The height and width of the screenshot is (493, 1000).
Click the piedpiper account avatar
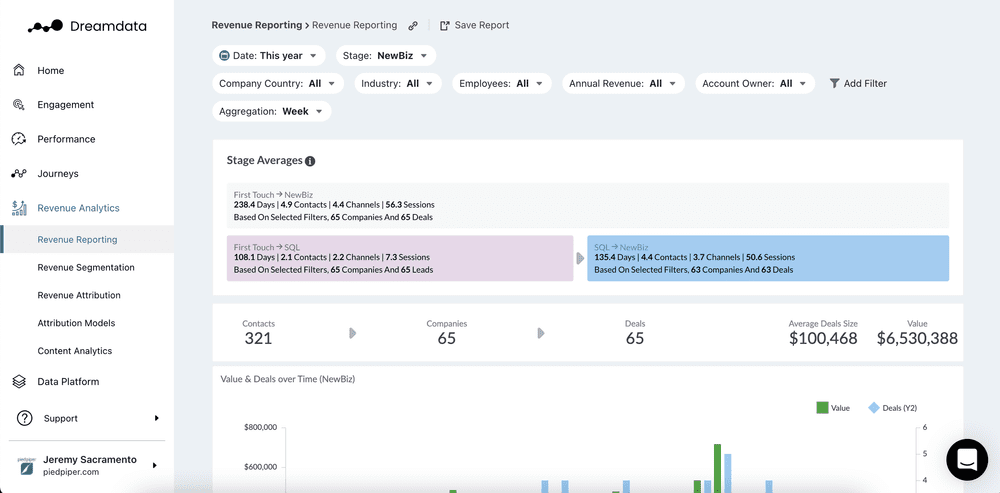(26, 466)
